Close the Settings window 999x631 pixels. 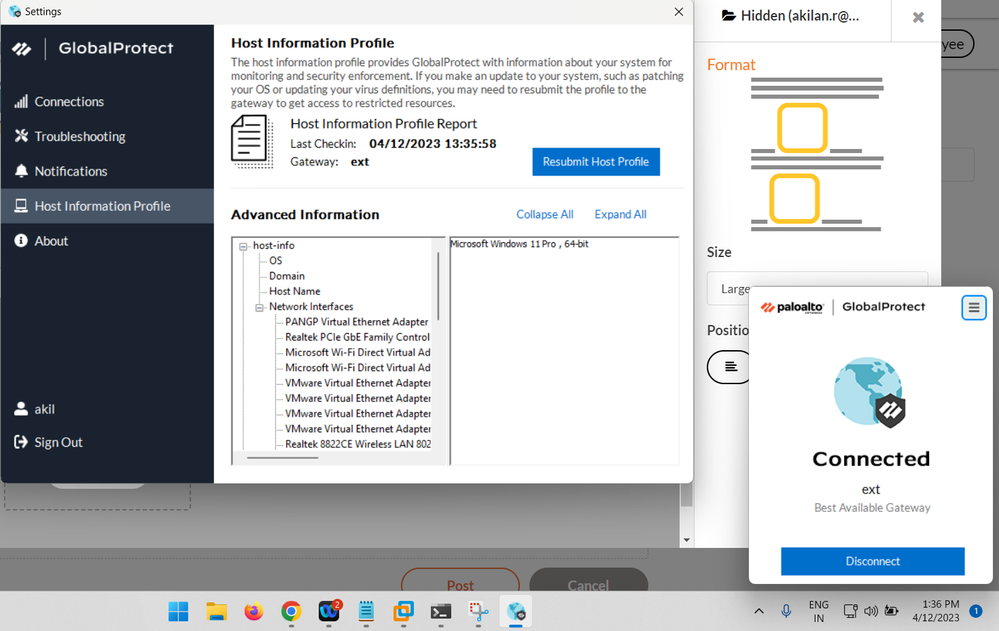(x=679, y=11)
